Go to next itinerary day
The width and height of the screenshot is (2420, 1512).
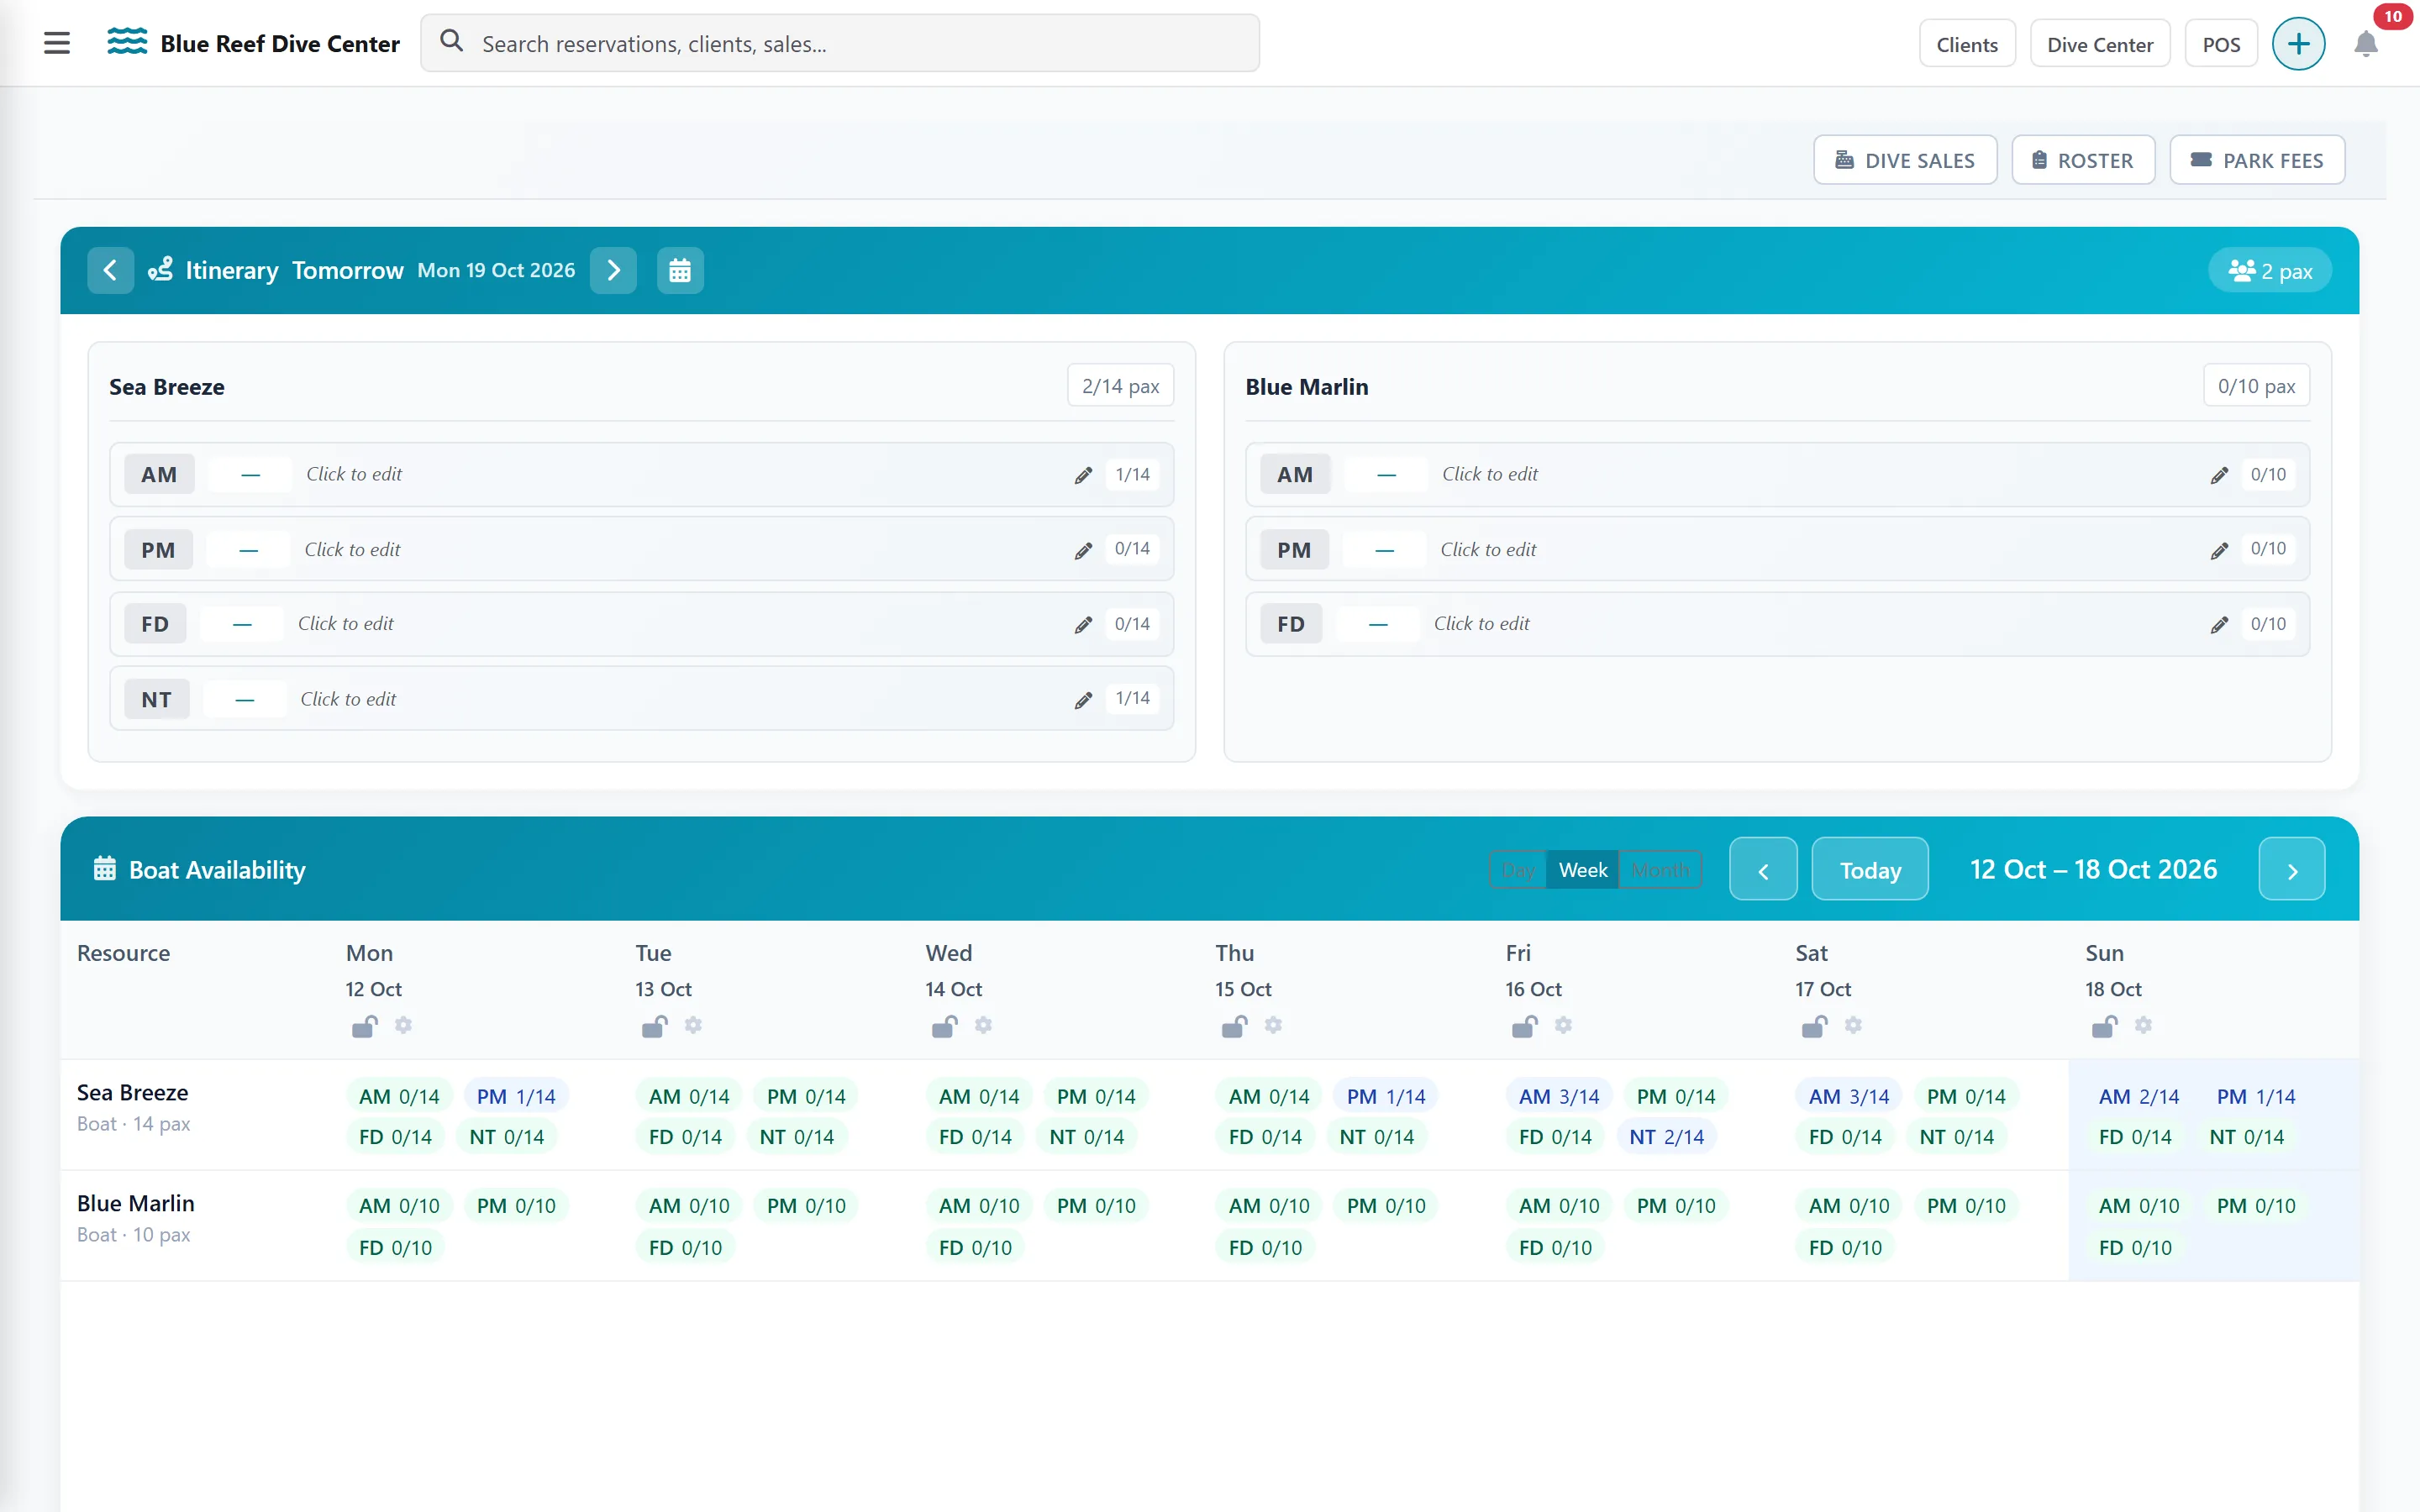point(613,270)
